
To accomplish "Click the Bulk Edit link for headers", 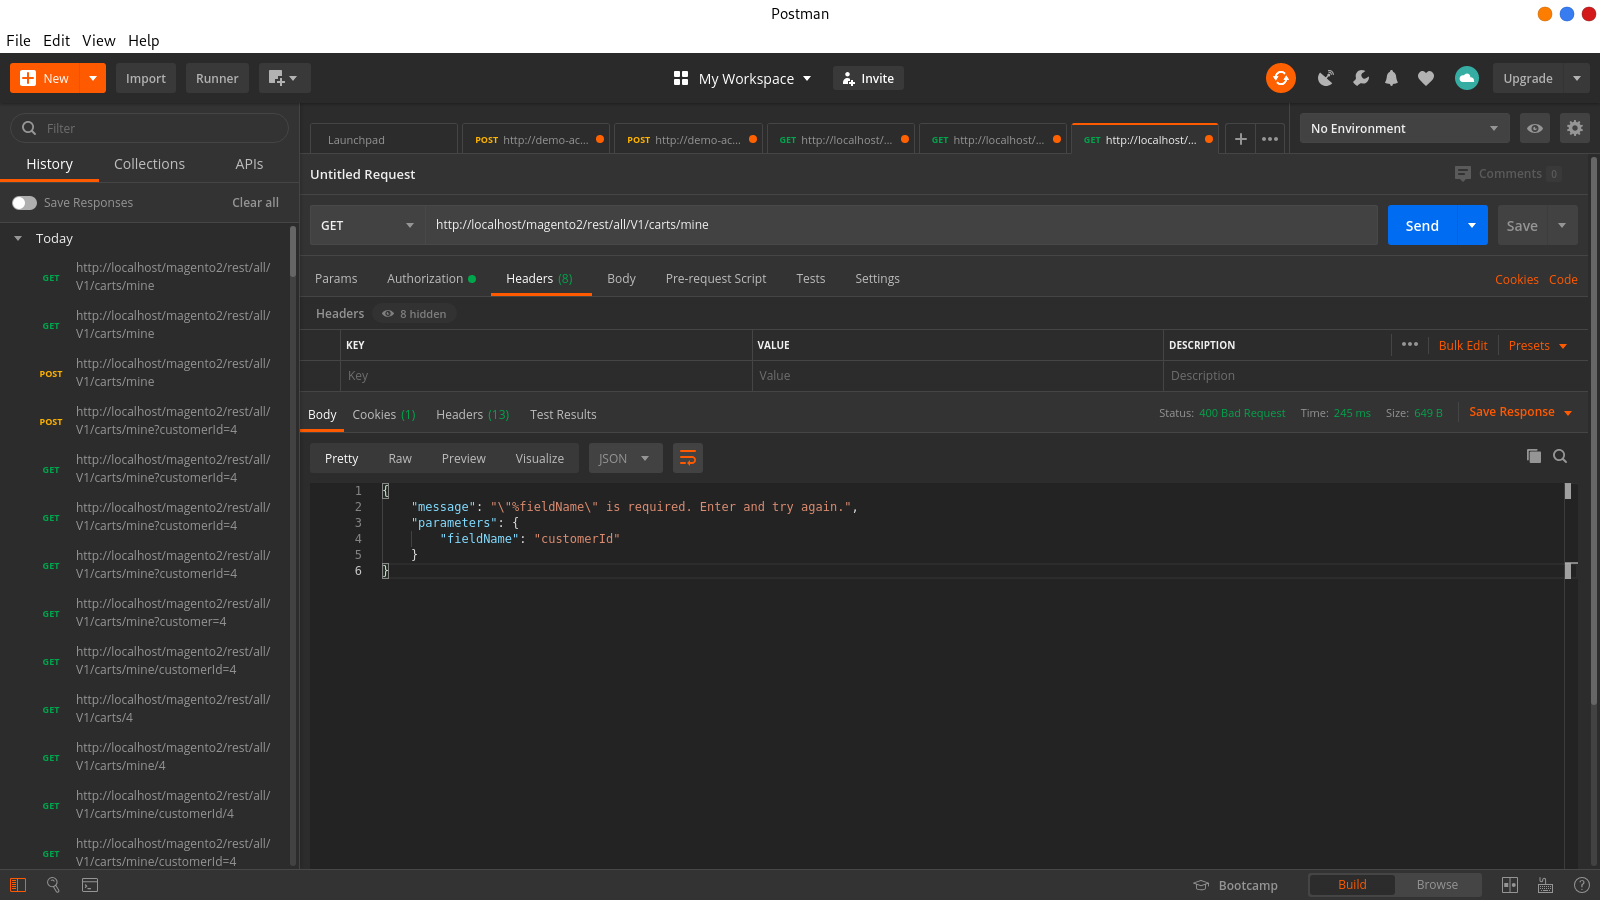I will tap(1463, 345).
